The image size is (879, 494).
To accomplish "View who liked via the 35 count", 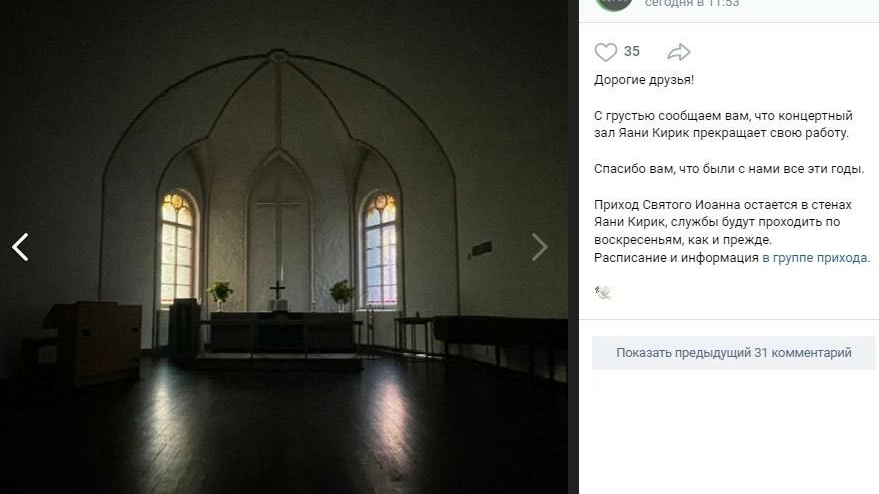I will pyautogui.click(x=632, y=52).
